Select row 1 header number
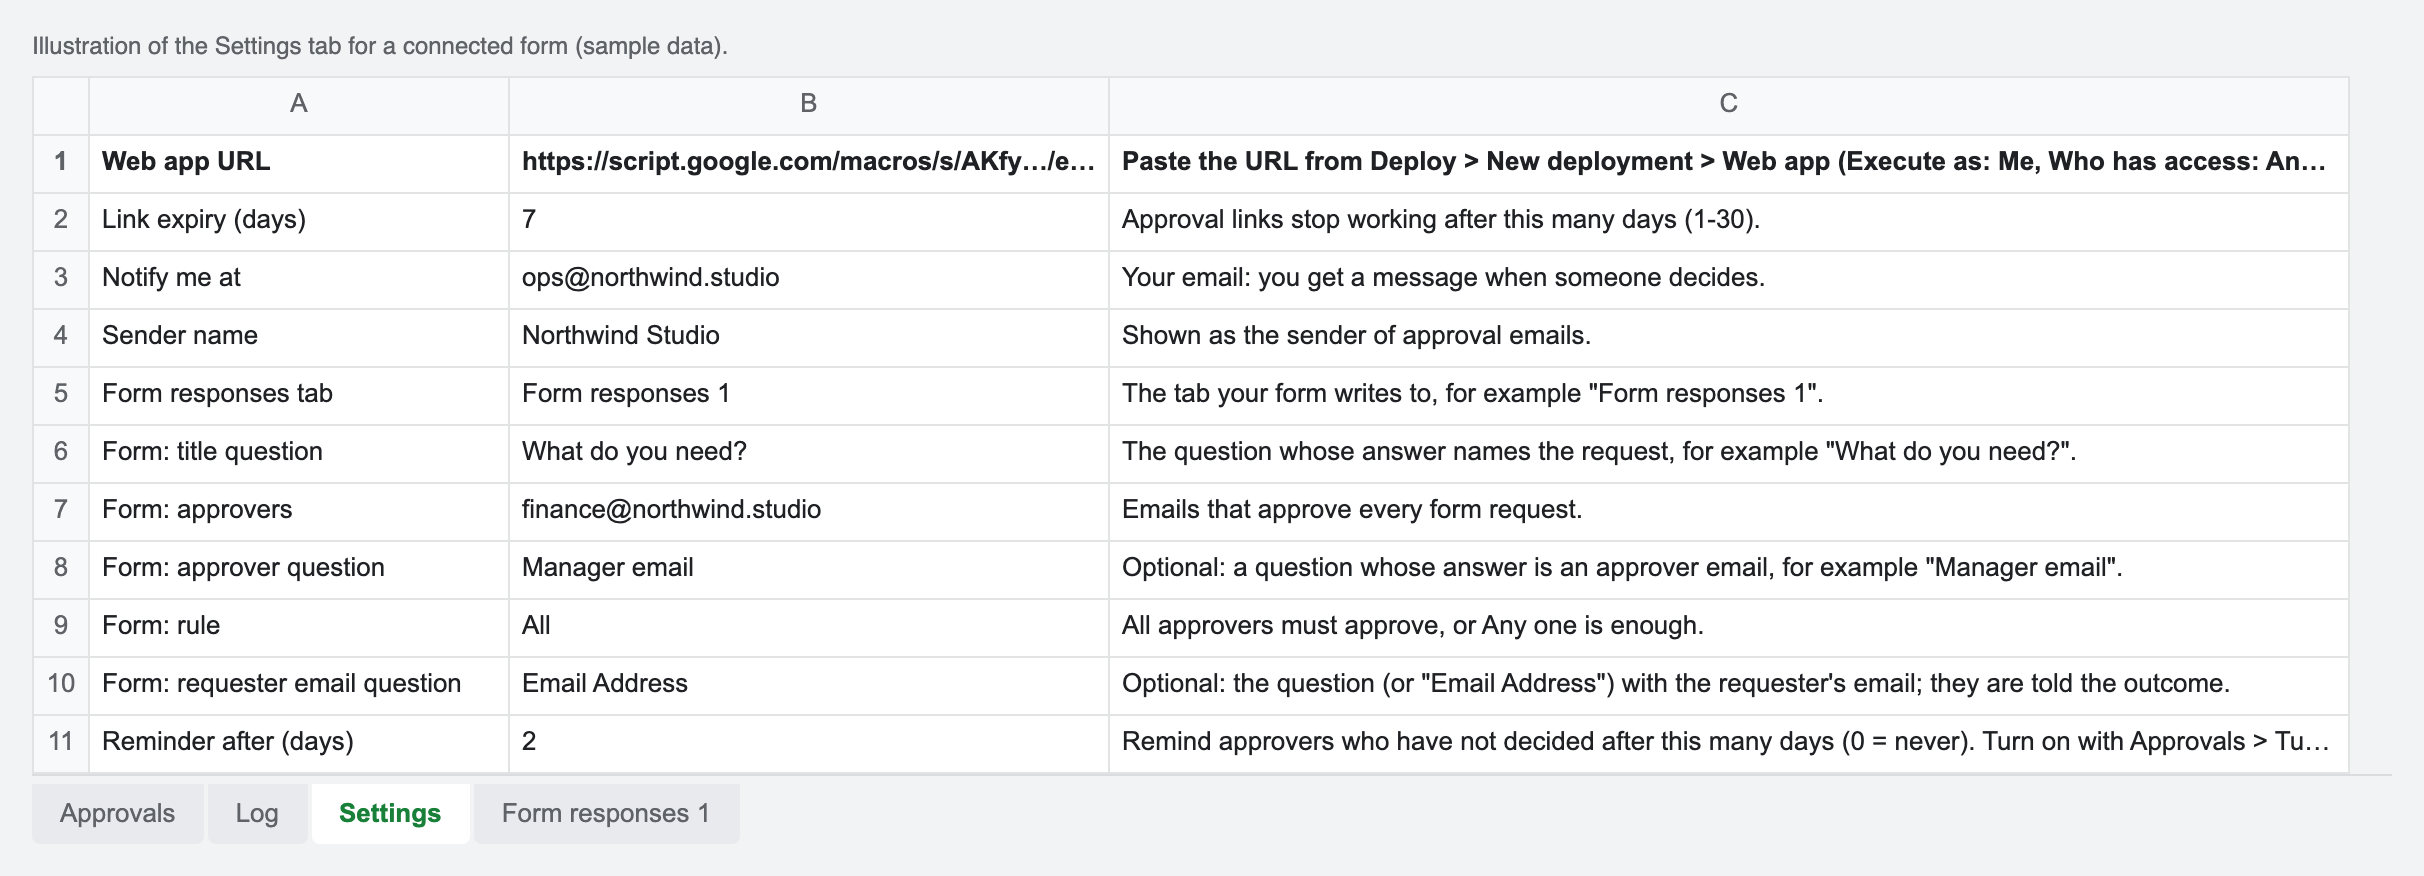This screenshot has height=876, width=2424. 61,163
